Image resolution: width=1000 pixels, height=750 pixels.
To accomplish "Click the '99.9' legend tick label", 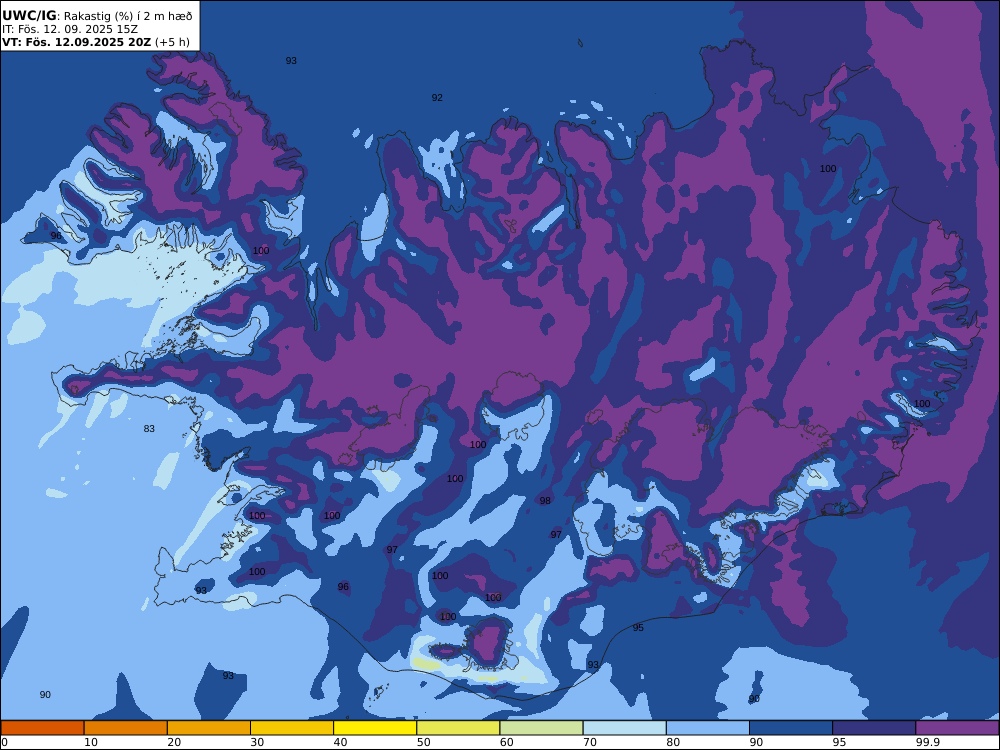I will pos(927,742).
